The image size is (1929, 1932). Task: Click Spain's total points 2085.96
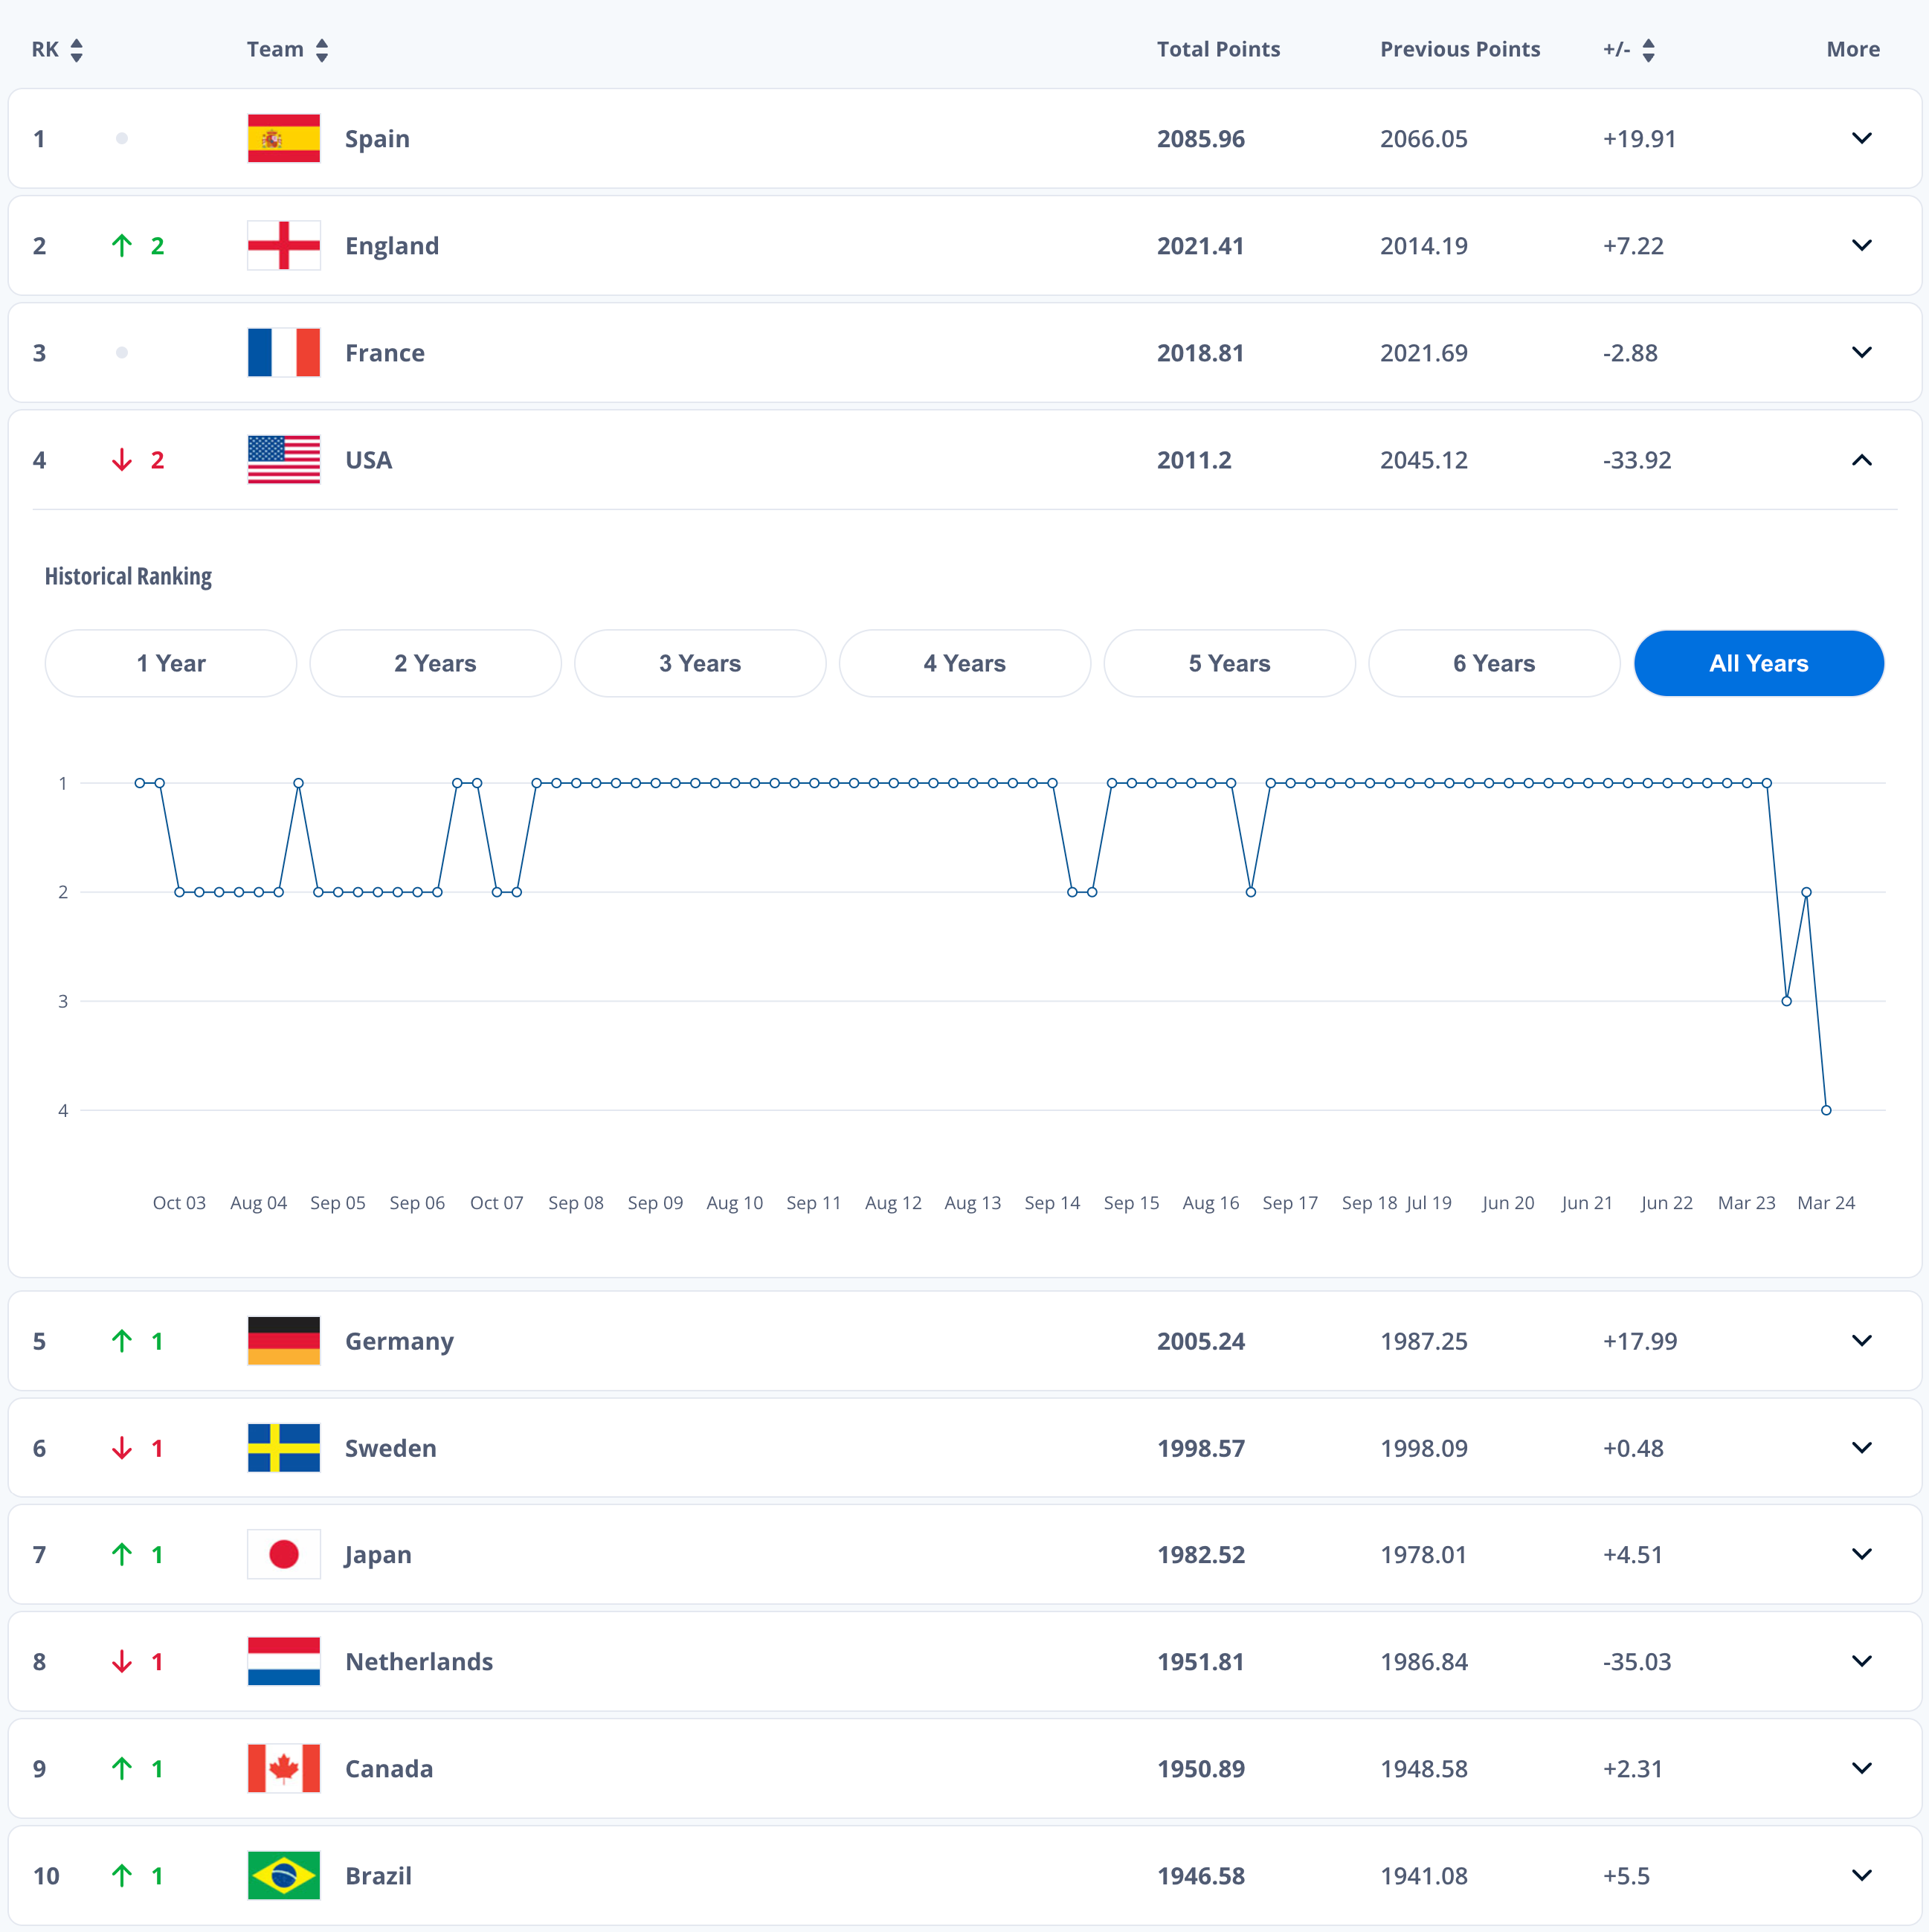[1201, 139]
